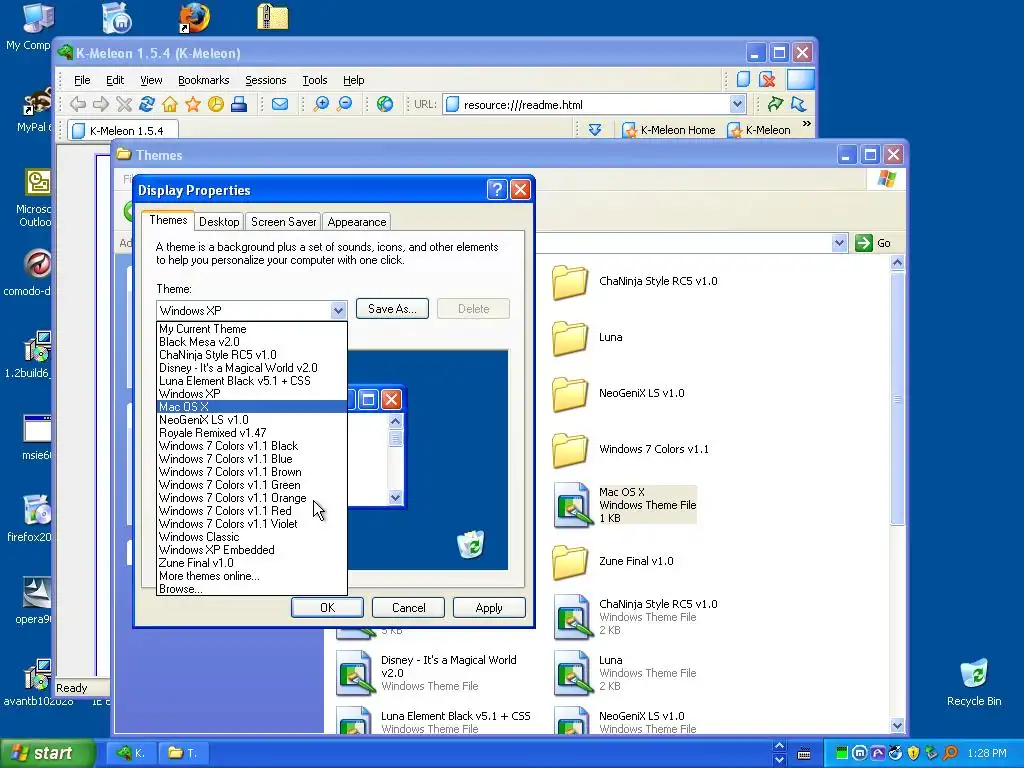Screen dimensions: 1024x768
Task: Zoom in with magnifier plus icon
Action: pos(321,104)
